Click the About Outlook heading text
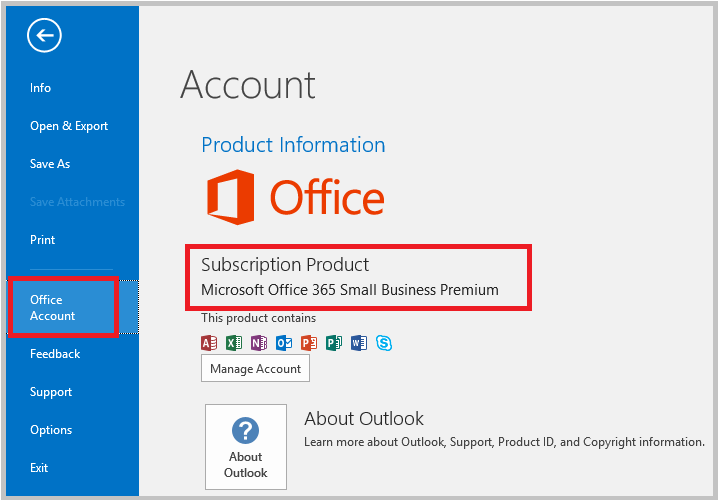 coord(364,418)
